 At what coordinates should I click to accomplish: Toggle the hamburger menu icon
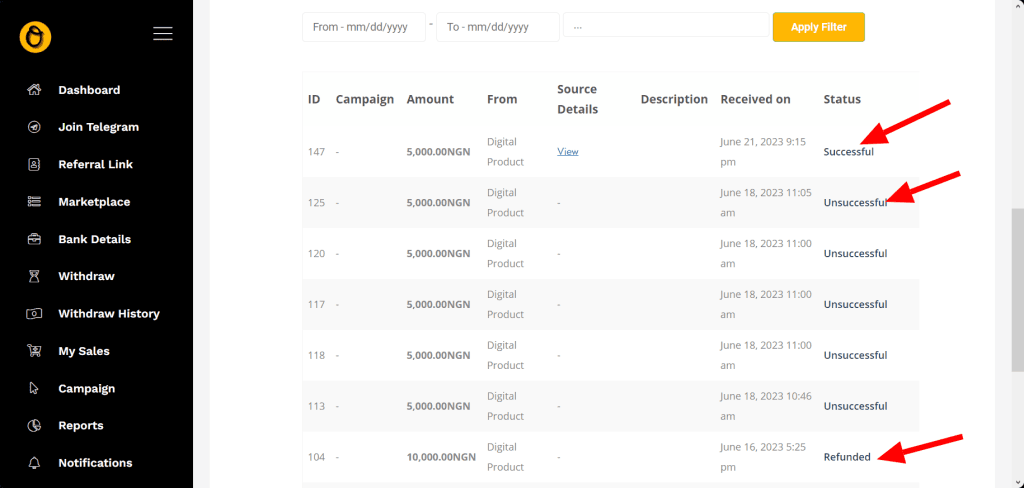click(x=163, y=34)
